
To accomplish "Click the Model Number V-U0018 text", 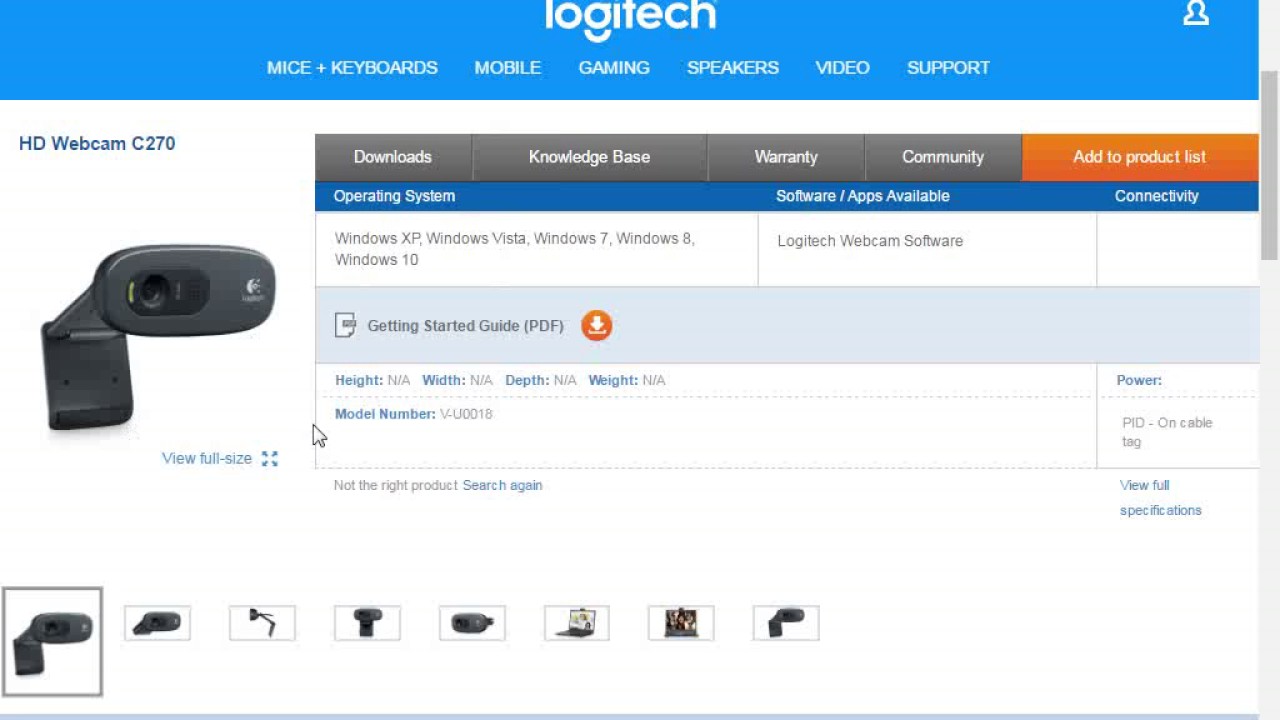I will (414, 414).
